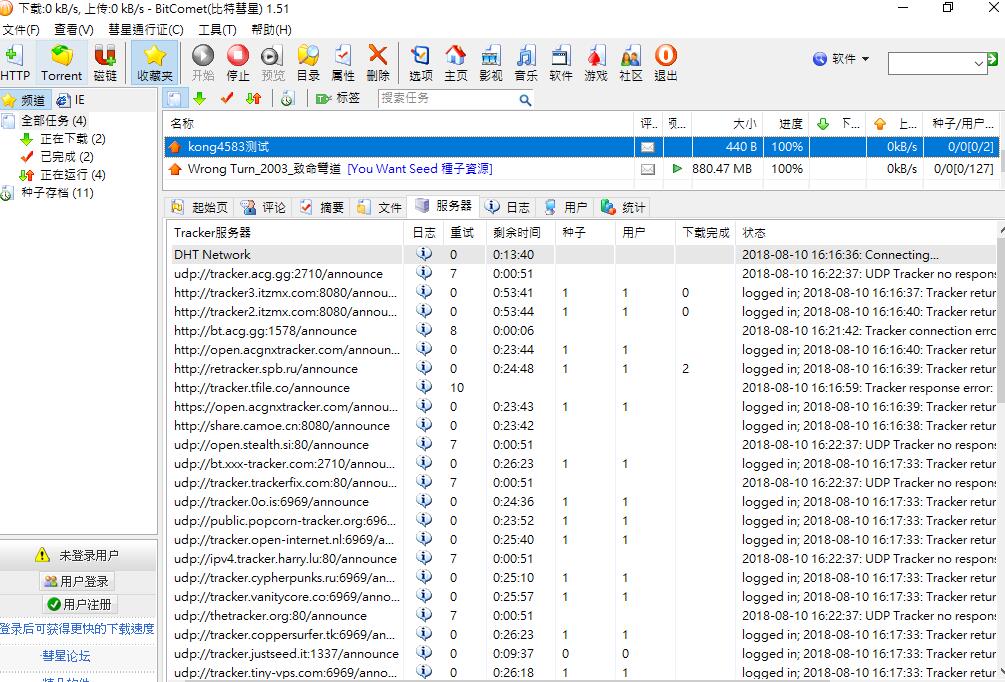Open the 音乐 music icon

pyautogui.click(x=526, y=63)
